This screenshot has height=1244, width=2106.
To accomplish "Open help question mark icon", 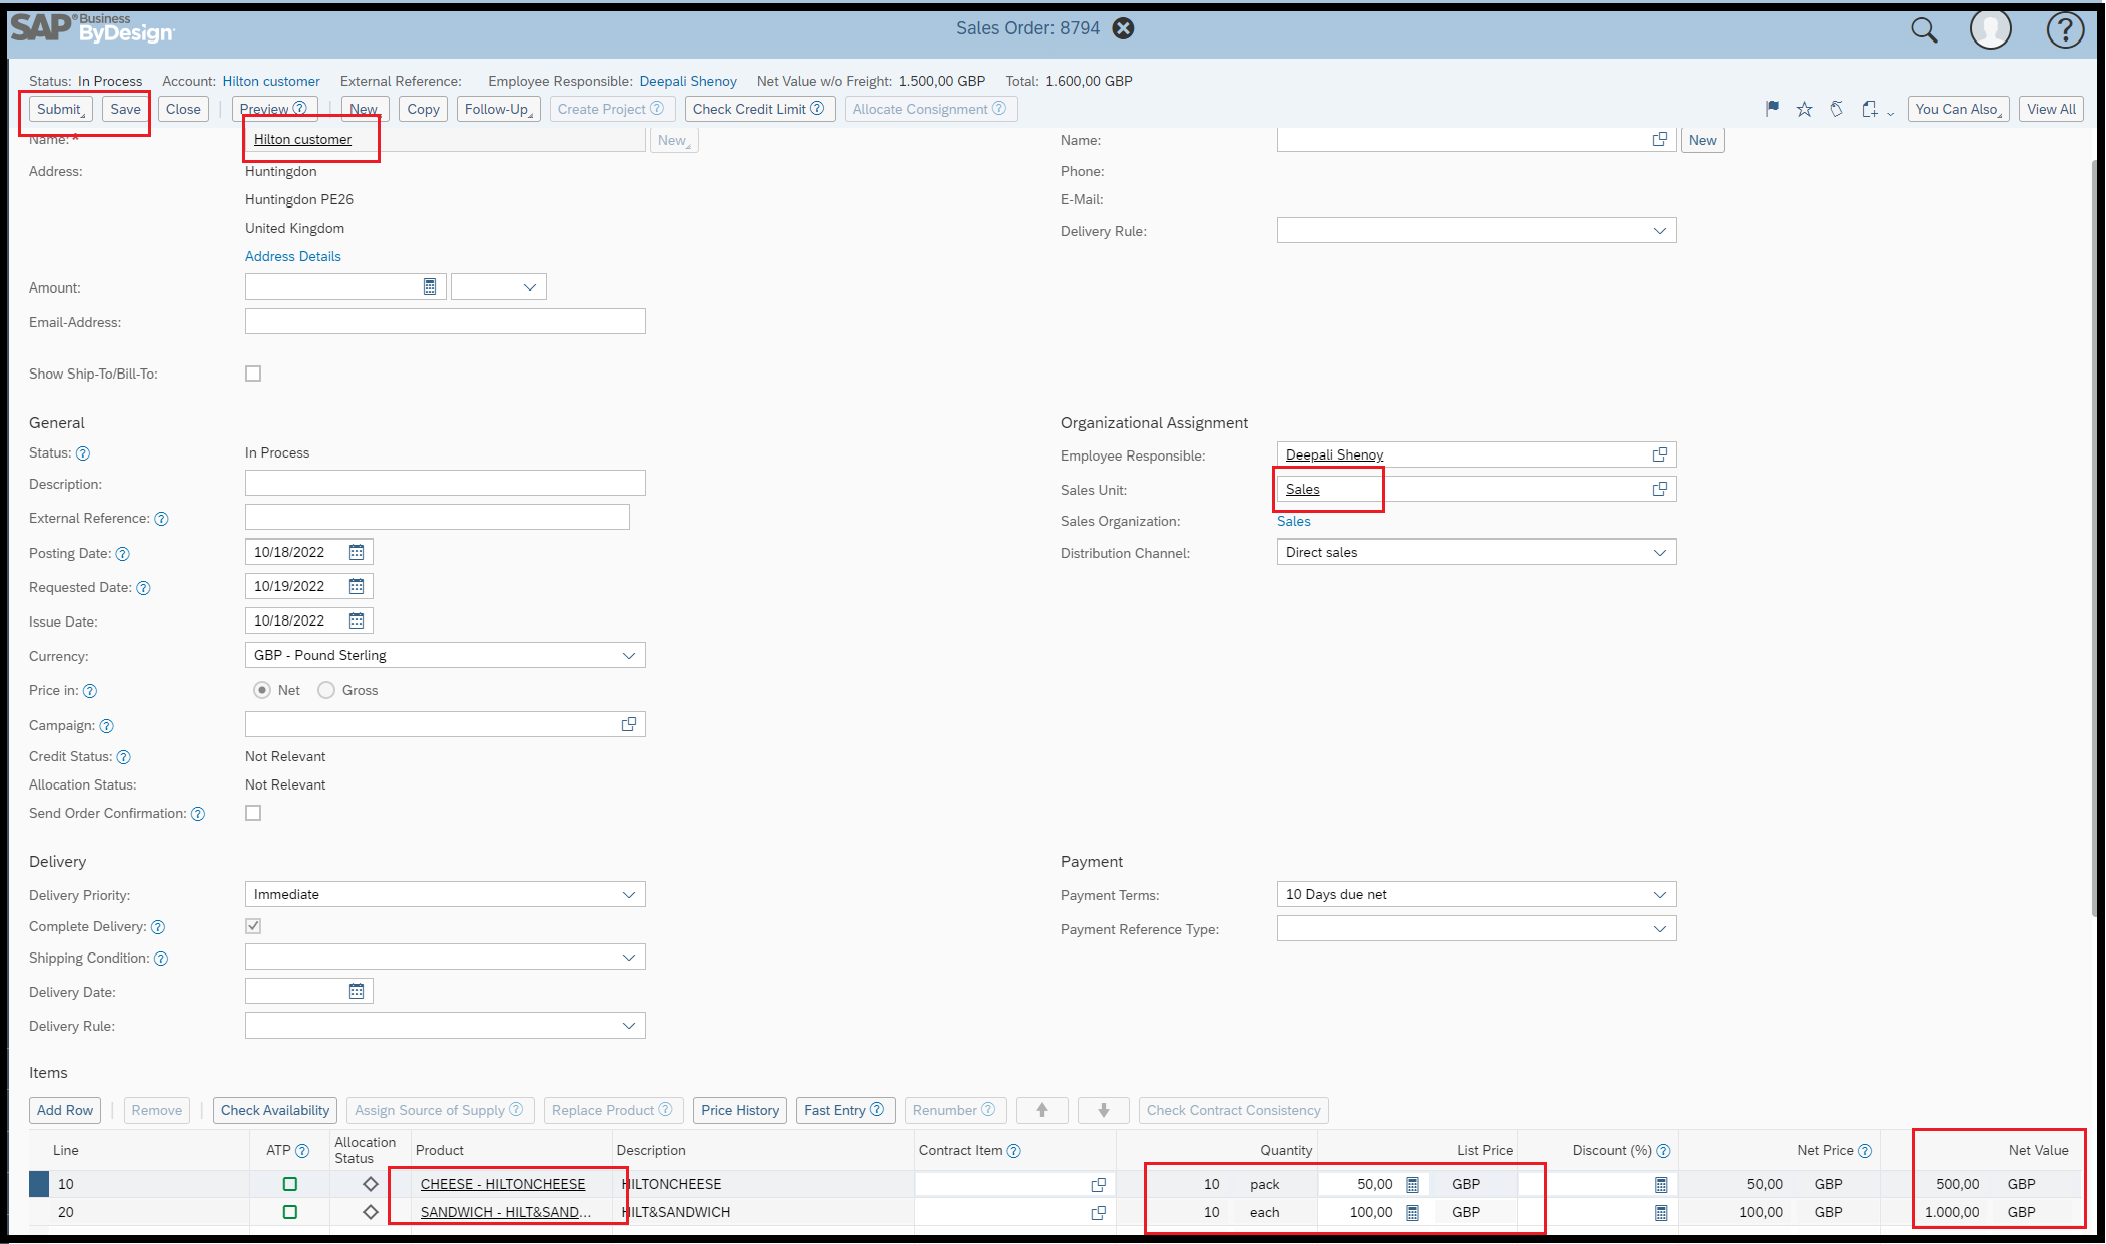I will (2065, 30).
